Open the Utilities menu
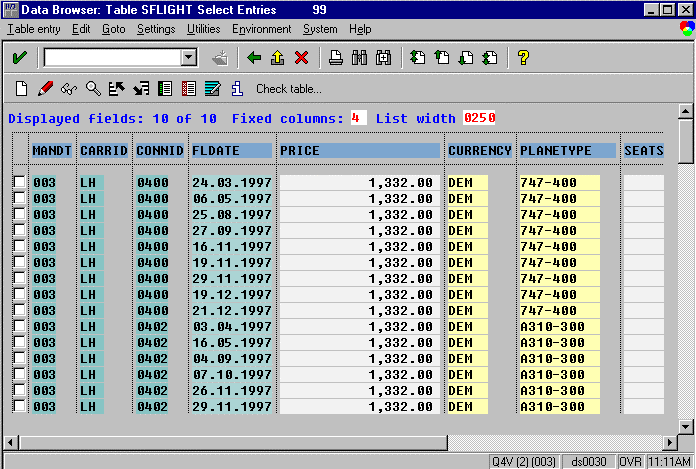The width and height of the screenshot is (696, 469). (x=204, y=30)
